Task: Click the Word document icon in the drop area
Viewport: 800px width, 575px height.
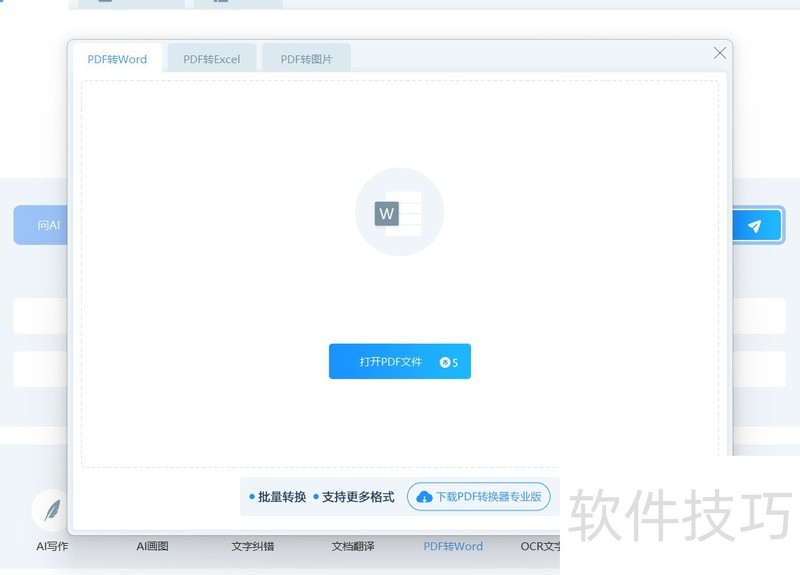Action: pyautogui.click(x=399, y=212)
